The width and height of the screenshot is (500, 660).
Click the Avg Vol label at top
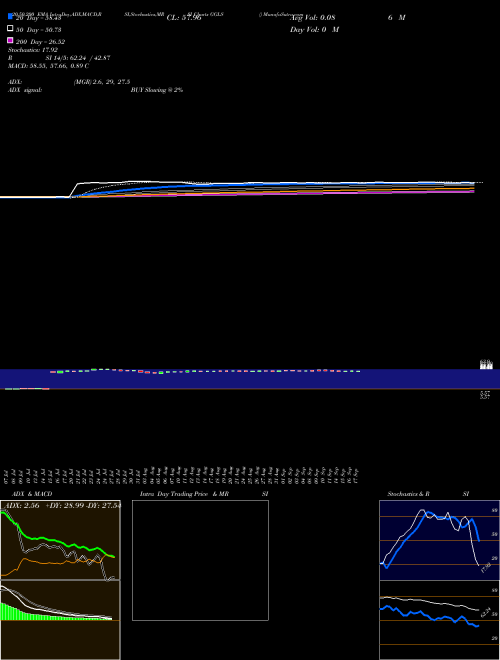tap(312, 18)
